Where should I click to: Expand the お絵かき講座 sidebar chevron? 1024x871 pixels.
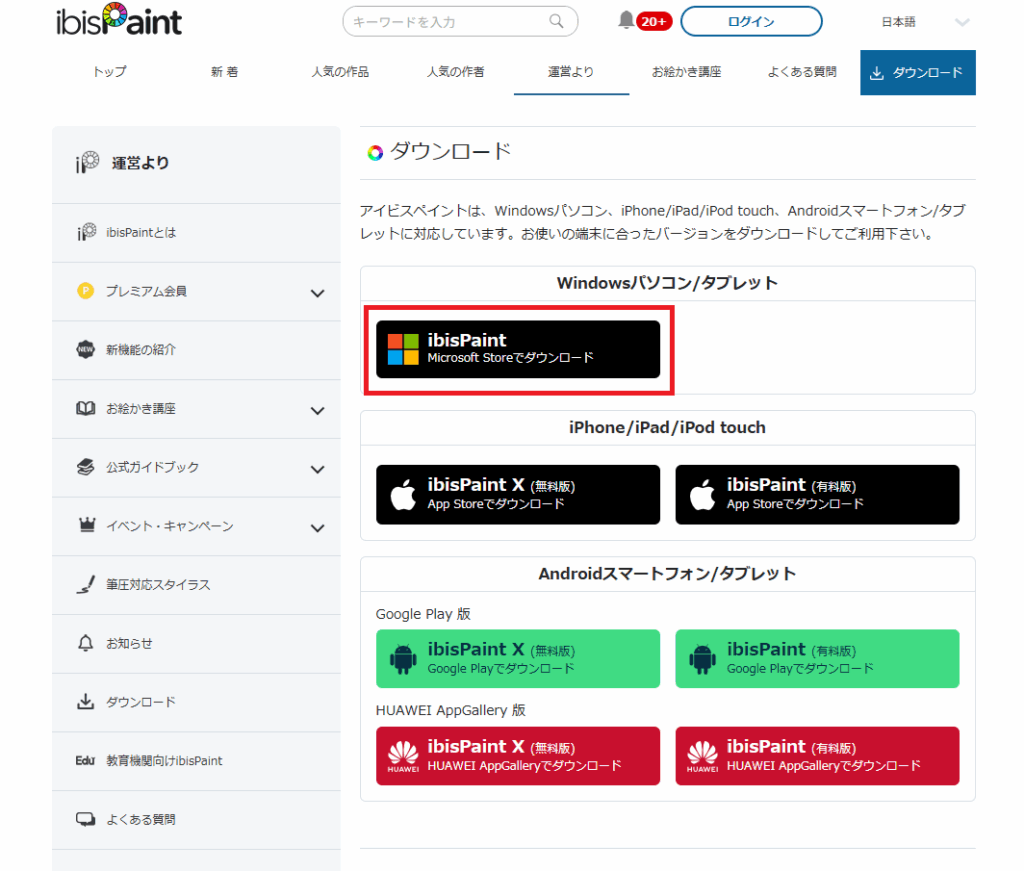pos(317,411)
